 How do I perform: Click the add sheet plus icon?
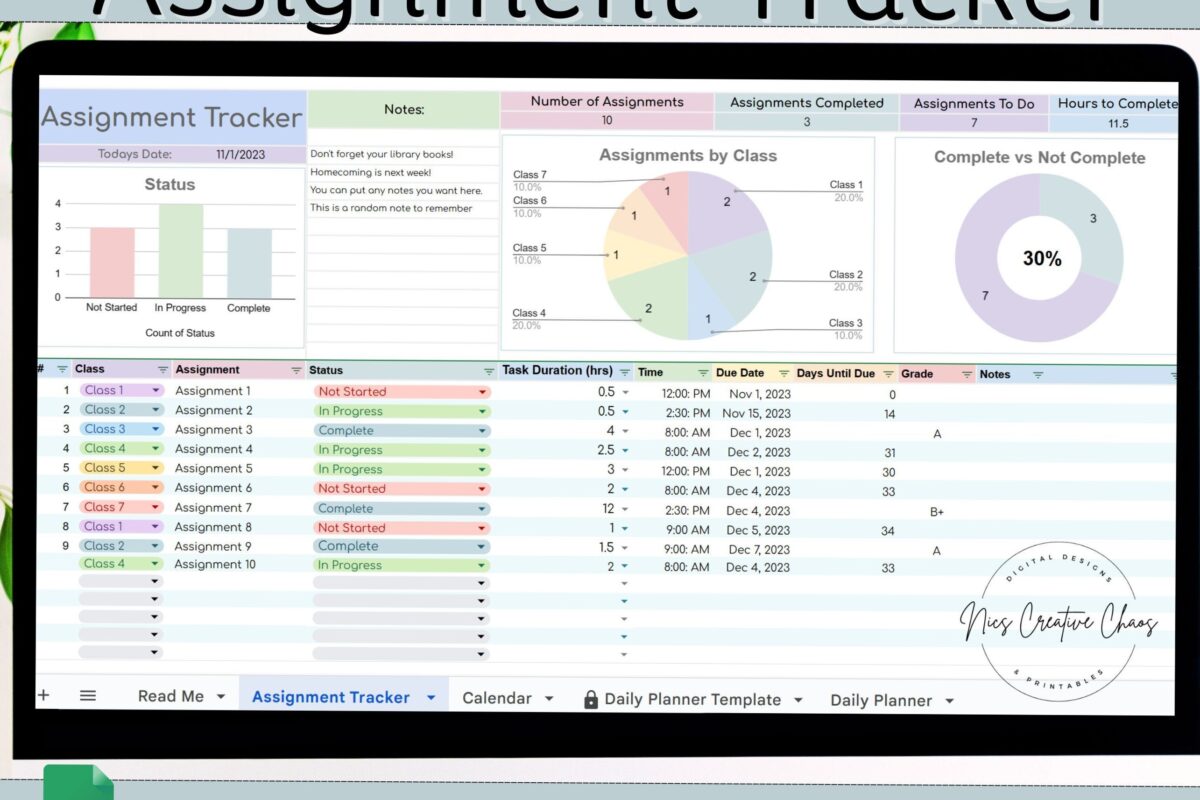[x=43, y=695]
